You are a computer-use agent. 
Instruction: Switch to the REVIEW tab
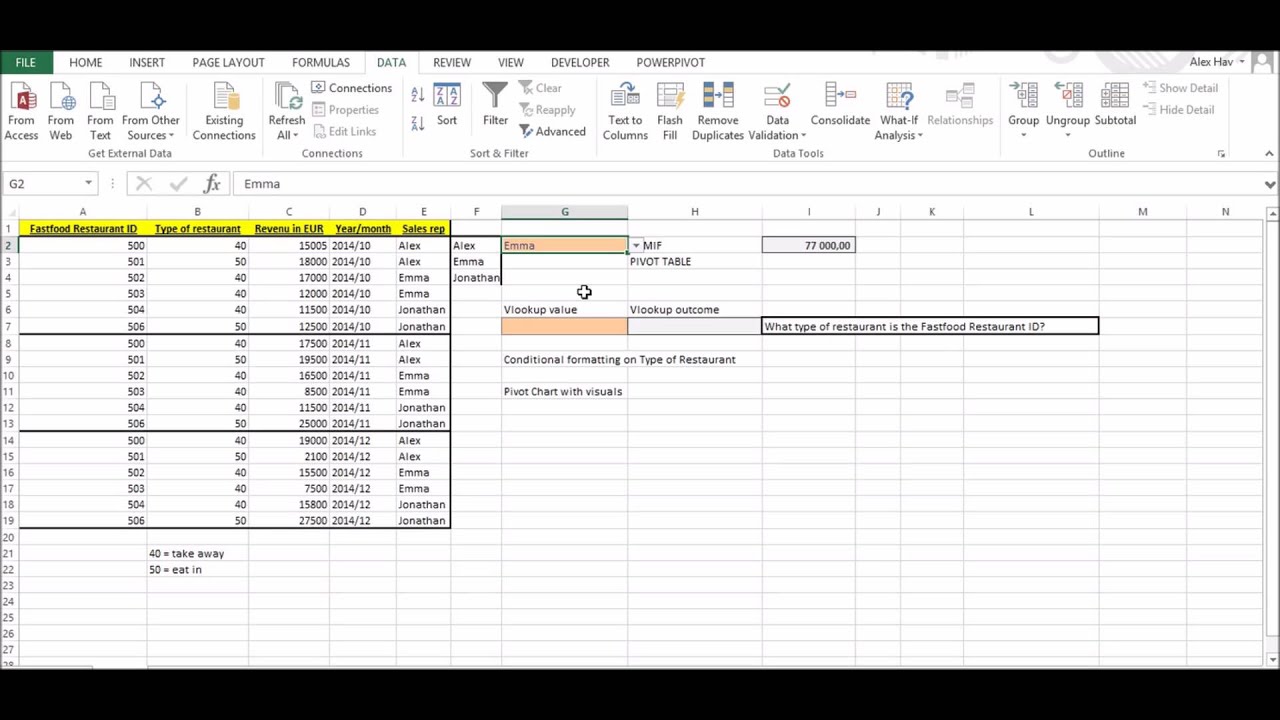(452, 62)
